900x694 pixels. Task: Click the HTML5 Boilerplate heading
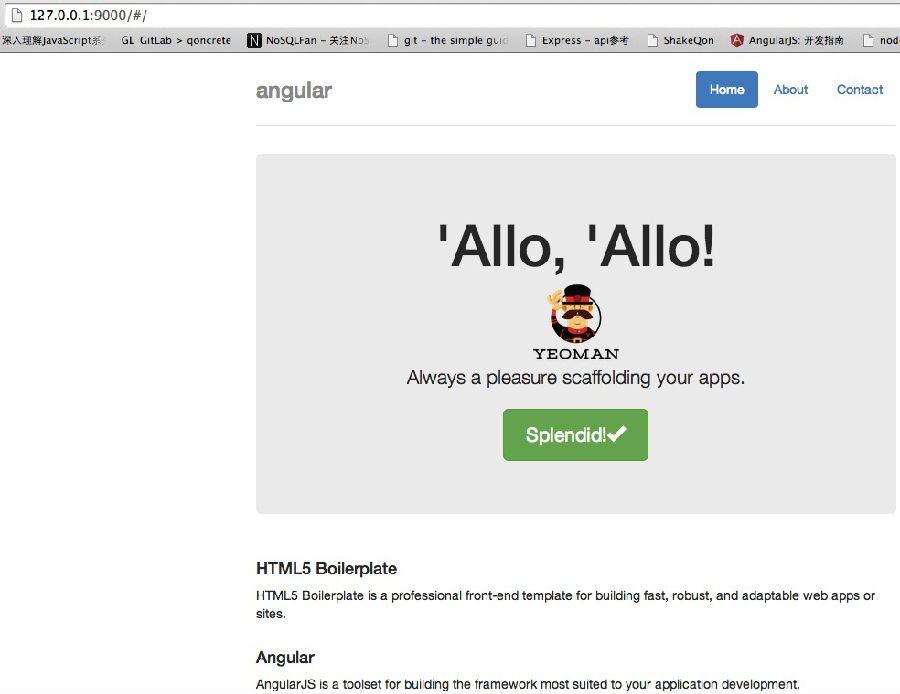[x=326, y=568]
